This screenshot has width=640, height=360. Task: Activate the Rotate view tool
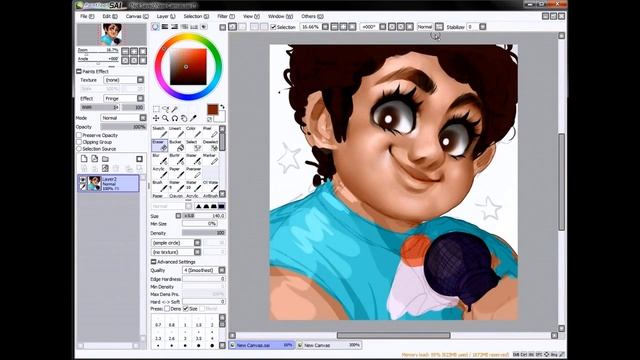point(175,118)
